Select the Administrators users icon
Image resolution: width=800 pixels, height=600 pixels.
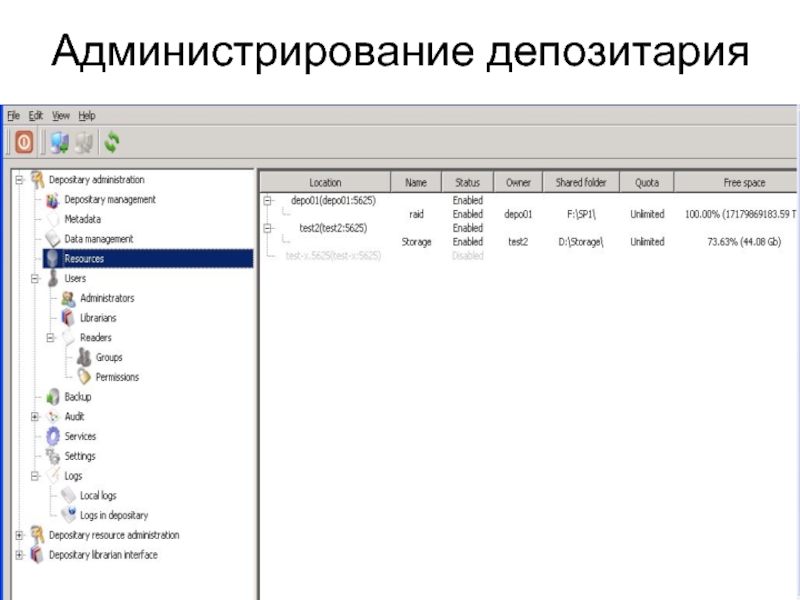tap(68, 298)
